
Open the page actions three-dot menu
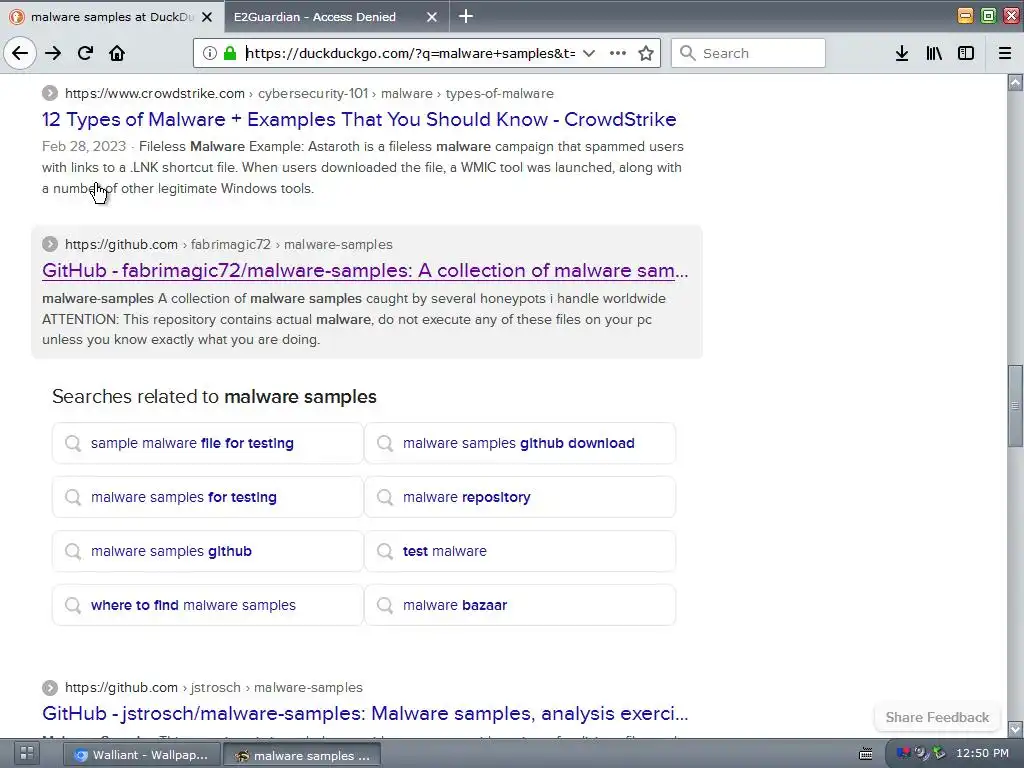(618, 53)
